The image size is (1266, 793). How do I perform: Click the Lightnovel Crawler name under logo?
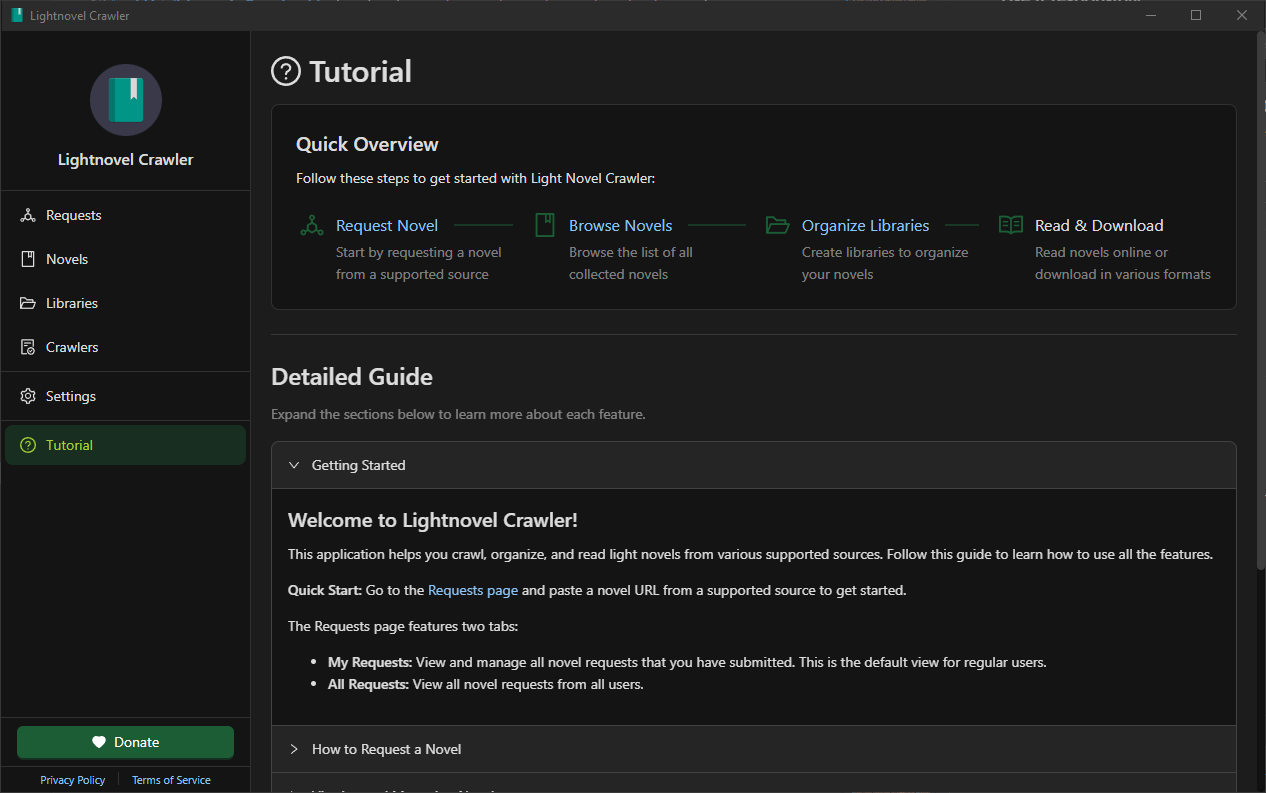click(126, 160)
